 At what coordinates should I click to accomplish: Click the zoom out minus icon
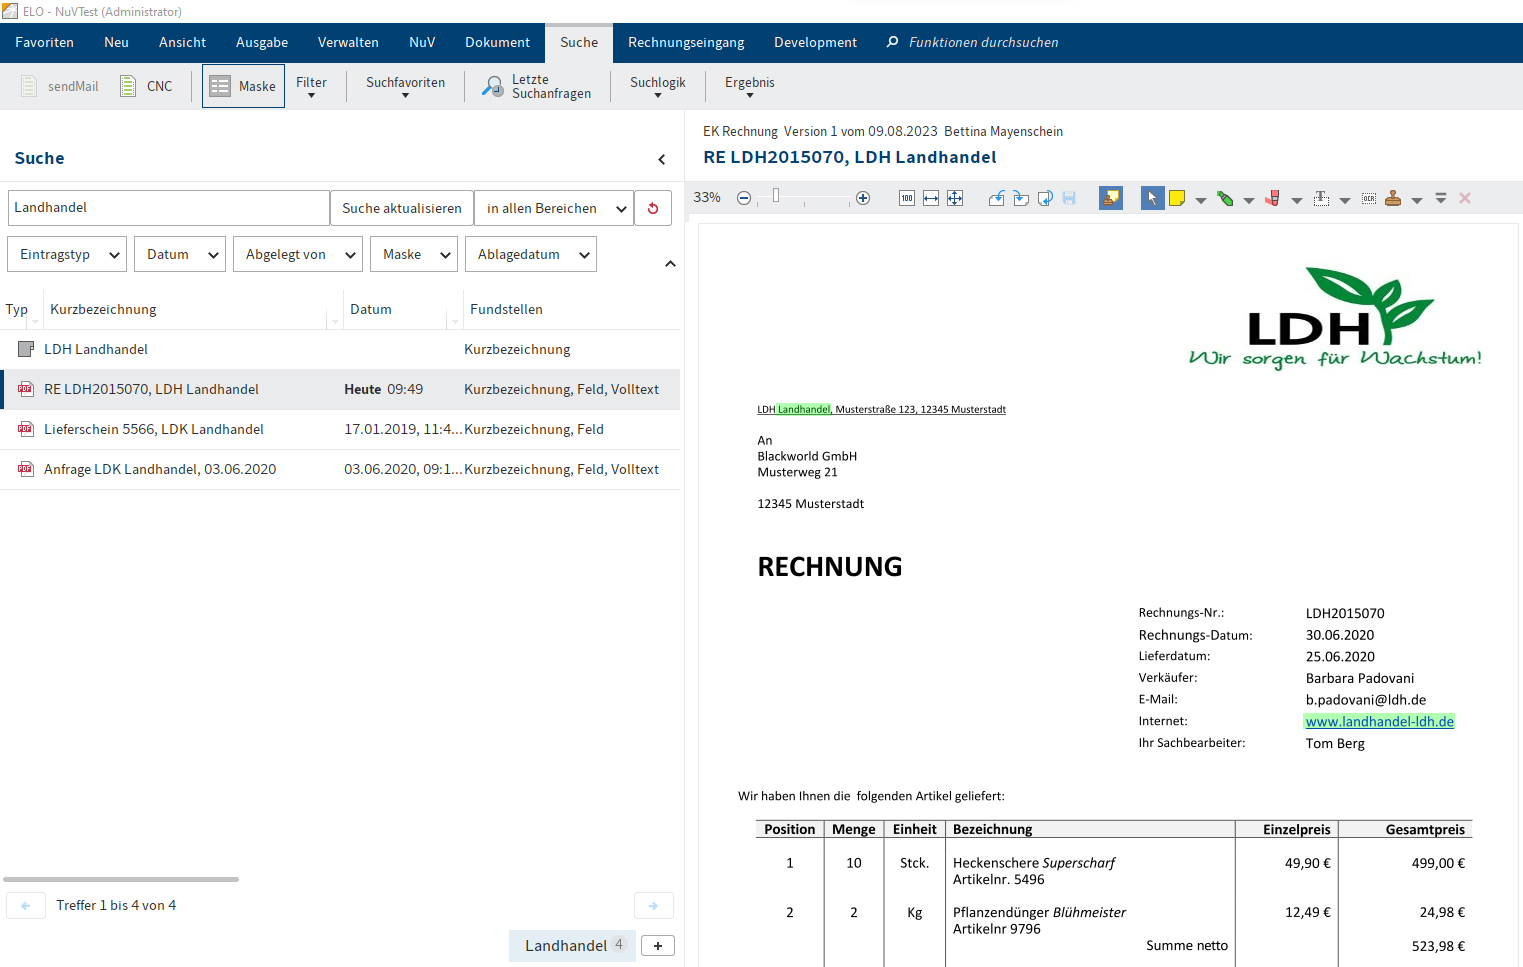pyautogui.click(x=744, y=198)
